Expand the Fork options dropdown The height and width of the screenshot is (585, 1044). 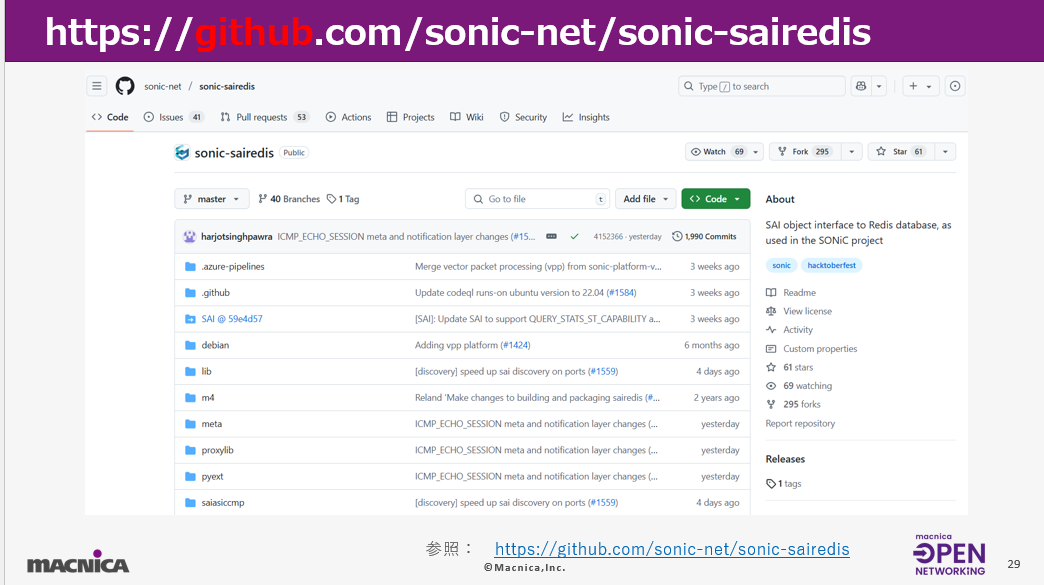(x=852, y=152)
